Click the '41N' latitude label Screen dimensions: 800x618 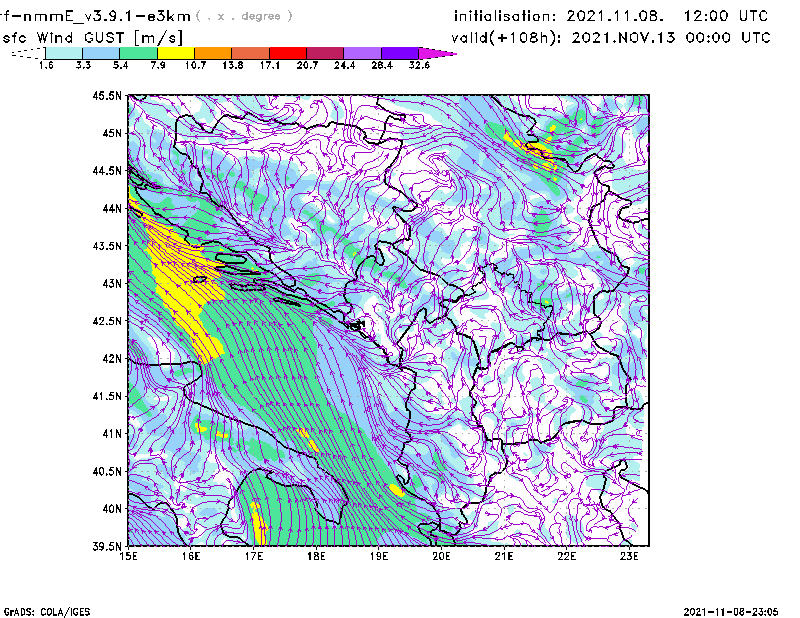(x=112, y=434)
